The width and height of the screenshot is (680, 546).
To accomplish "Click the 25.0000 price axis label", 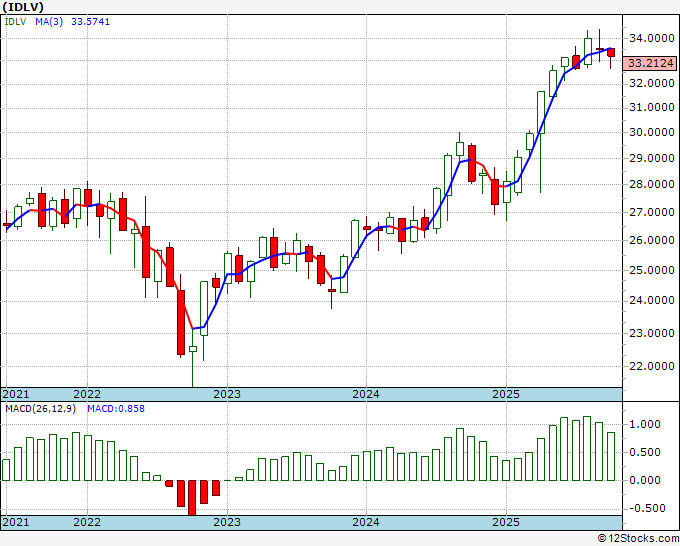I will (x=651, y=270).
